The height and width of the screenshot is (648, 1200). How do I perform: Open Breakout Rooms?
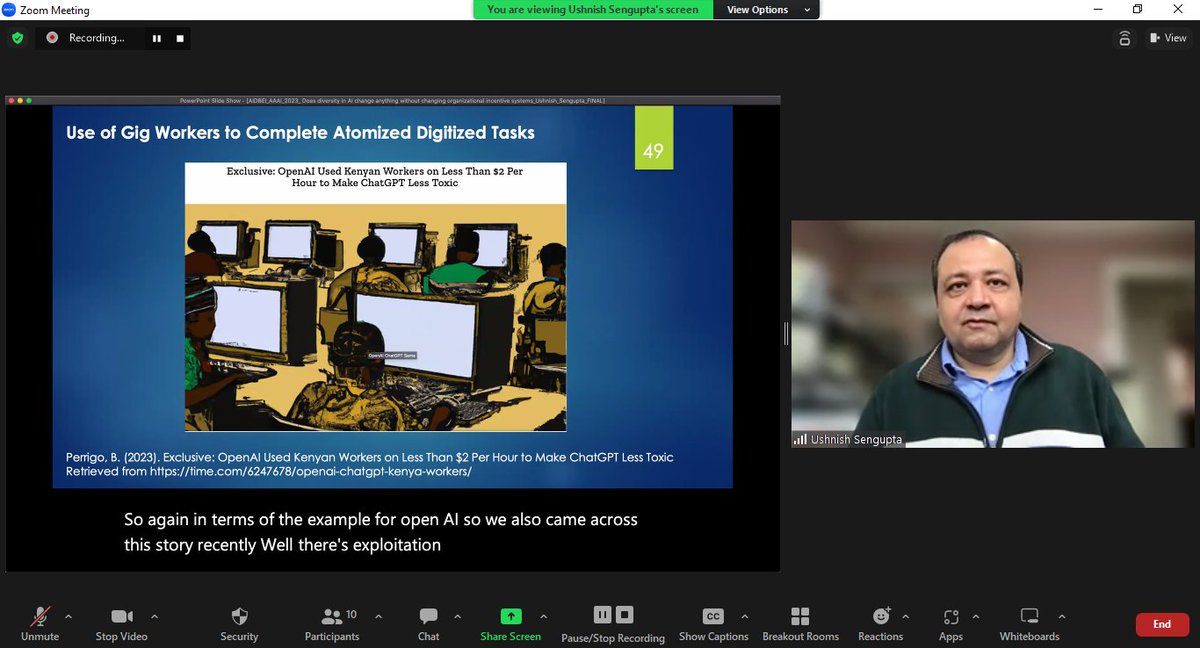click(800, 623)
